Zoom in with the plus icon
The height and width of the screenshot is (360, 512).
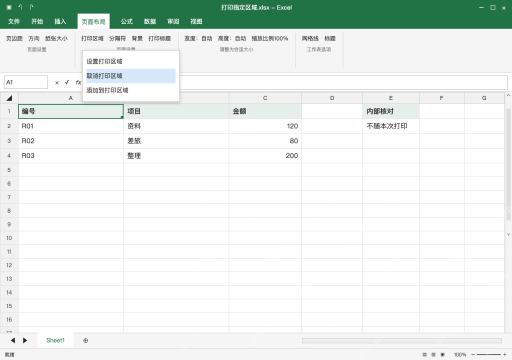(x=505, y=355)
